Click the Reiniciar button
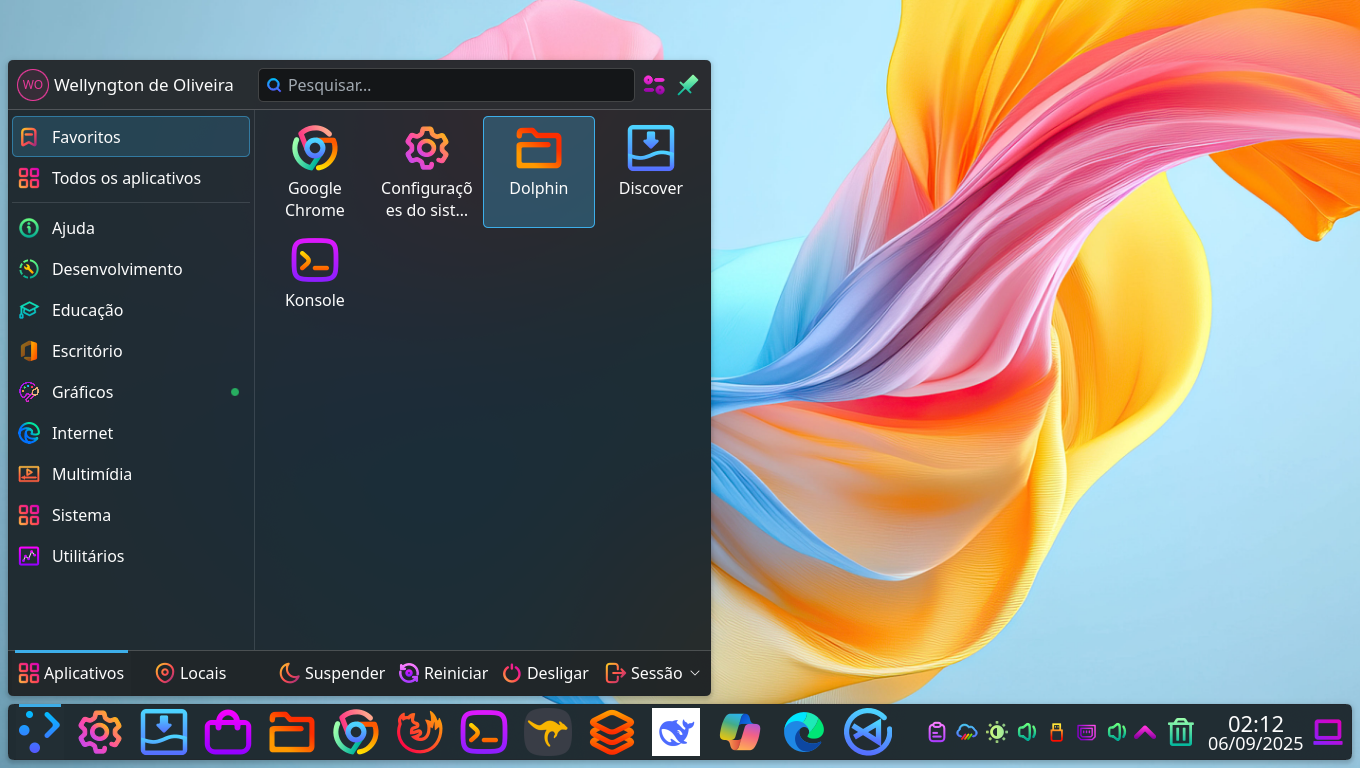This screenshot has width=1360, height=768. pyautogui.click(x=443, y=673)
